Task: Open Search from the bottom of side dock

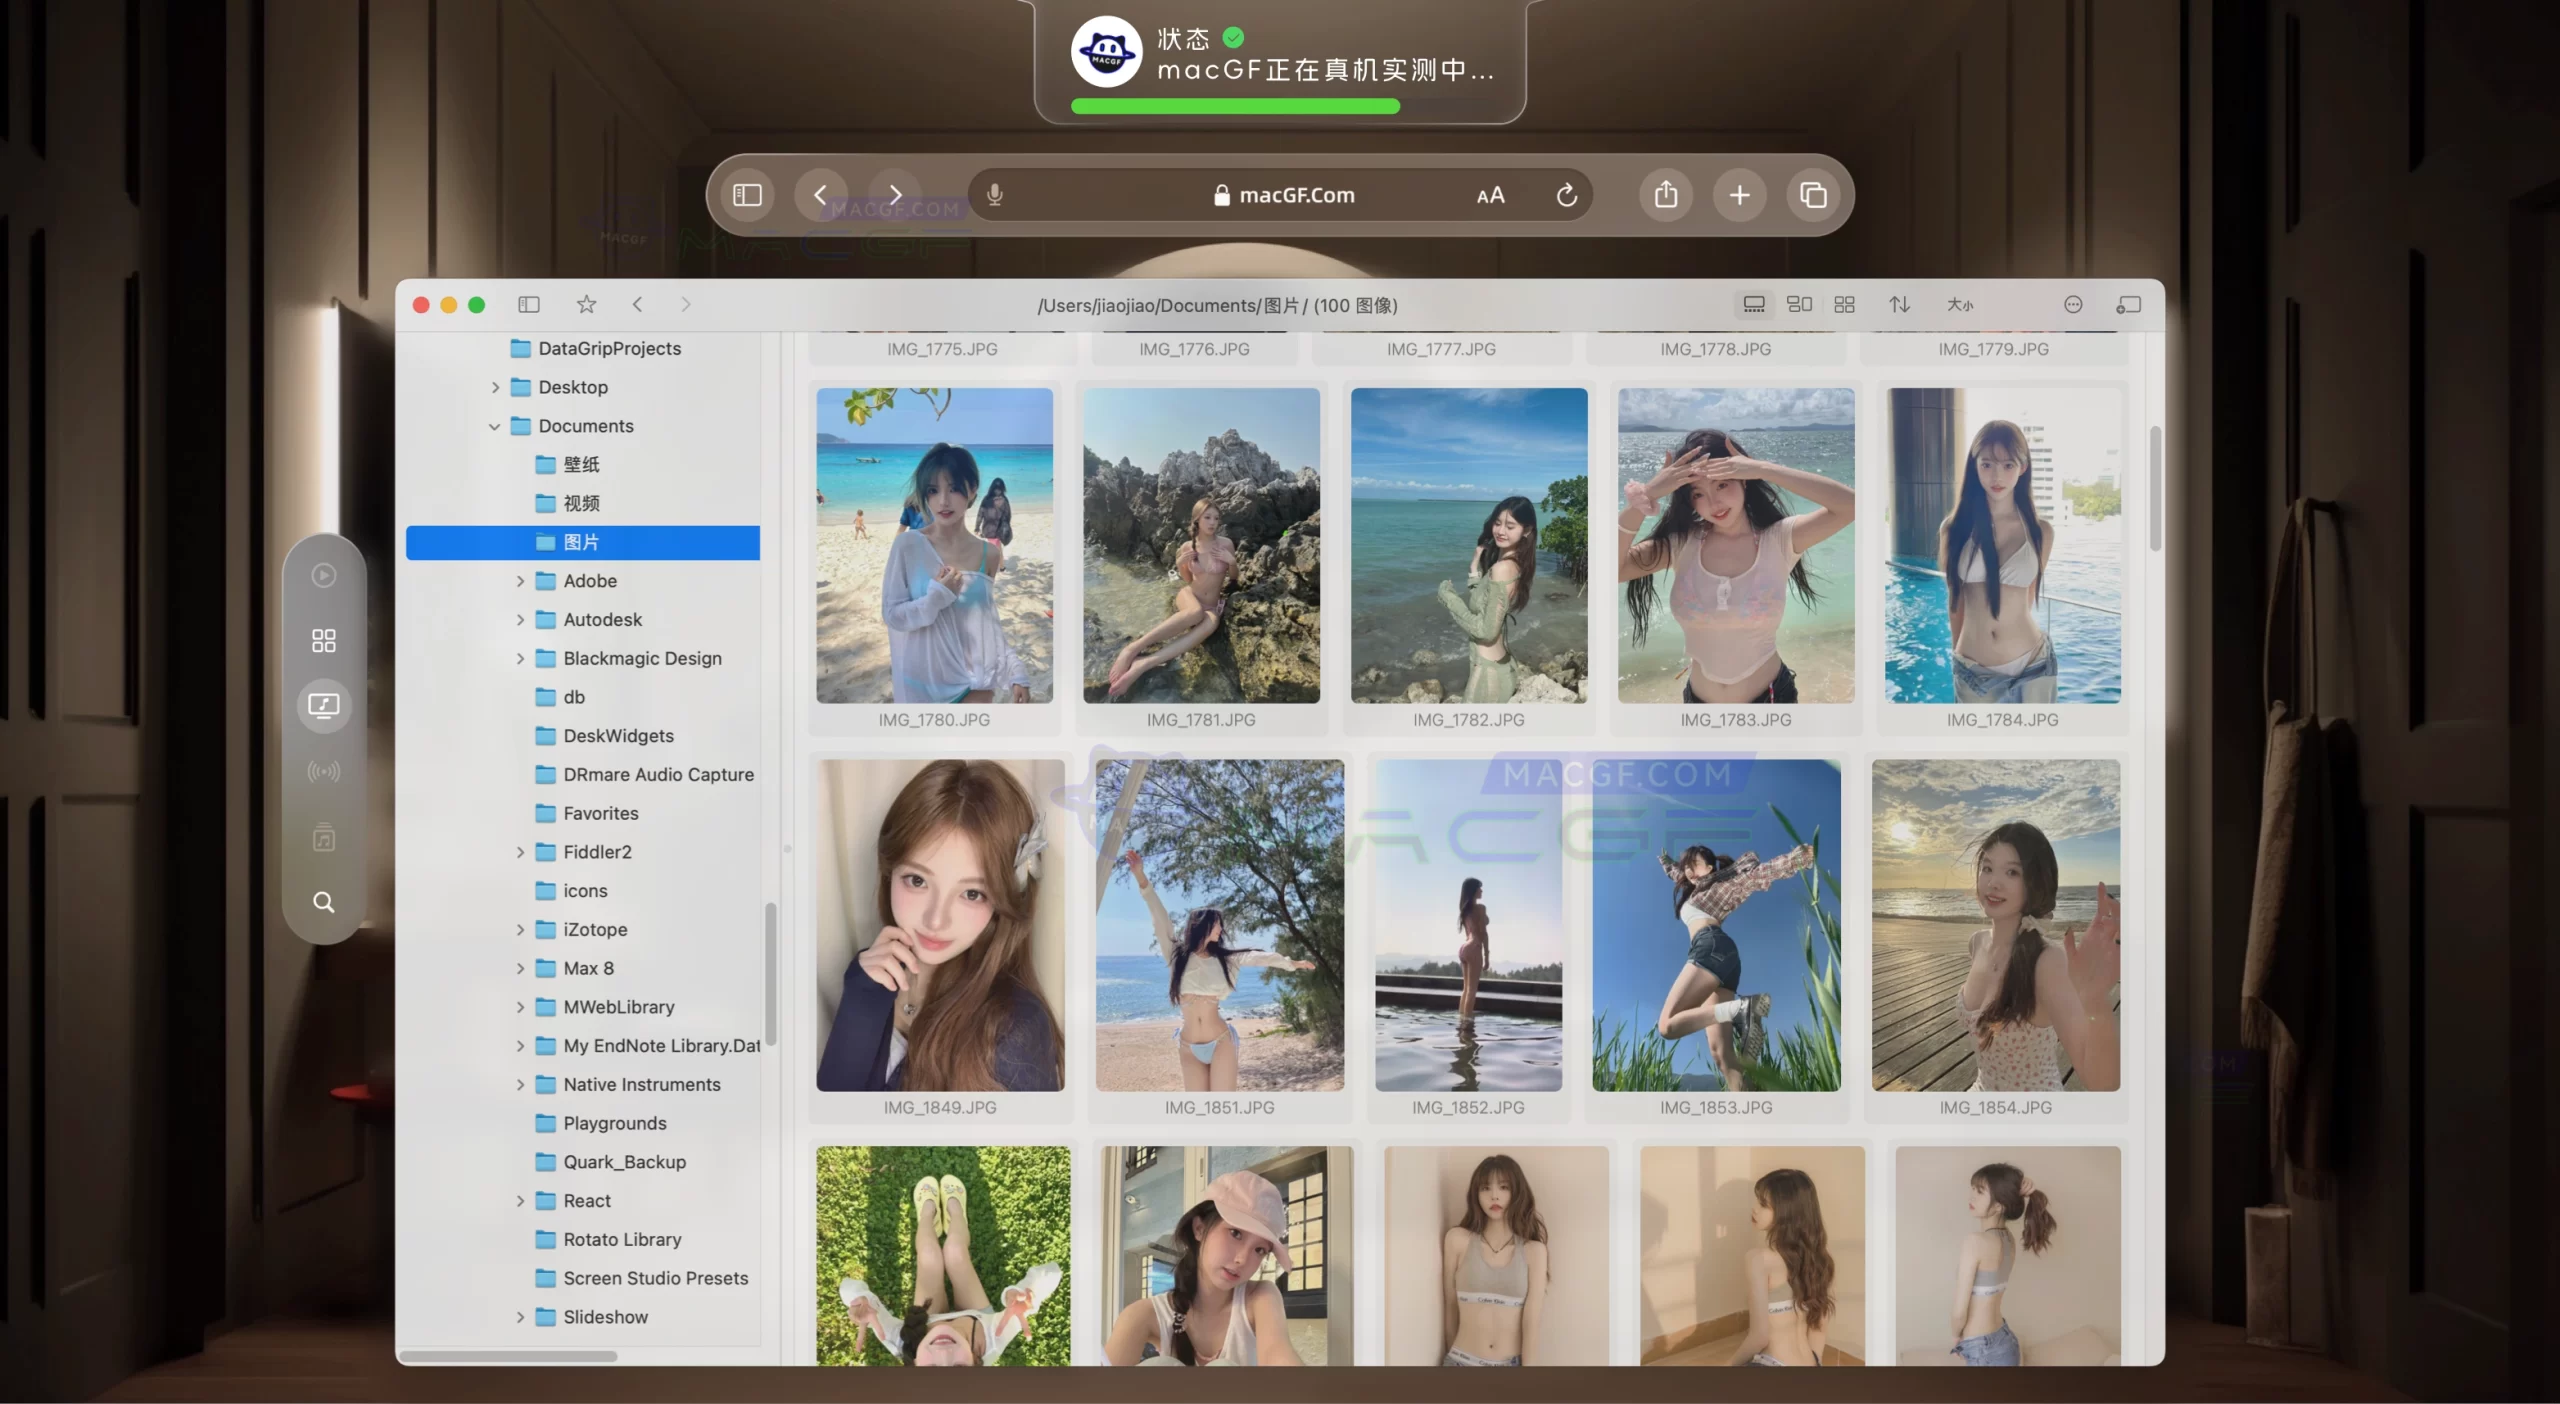Action: click(323, 902)
